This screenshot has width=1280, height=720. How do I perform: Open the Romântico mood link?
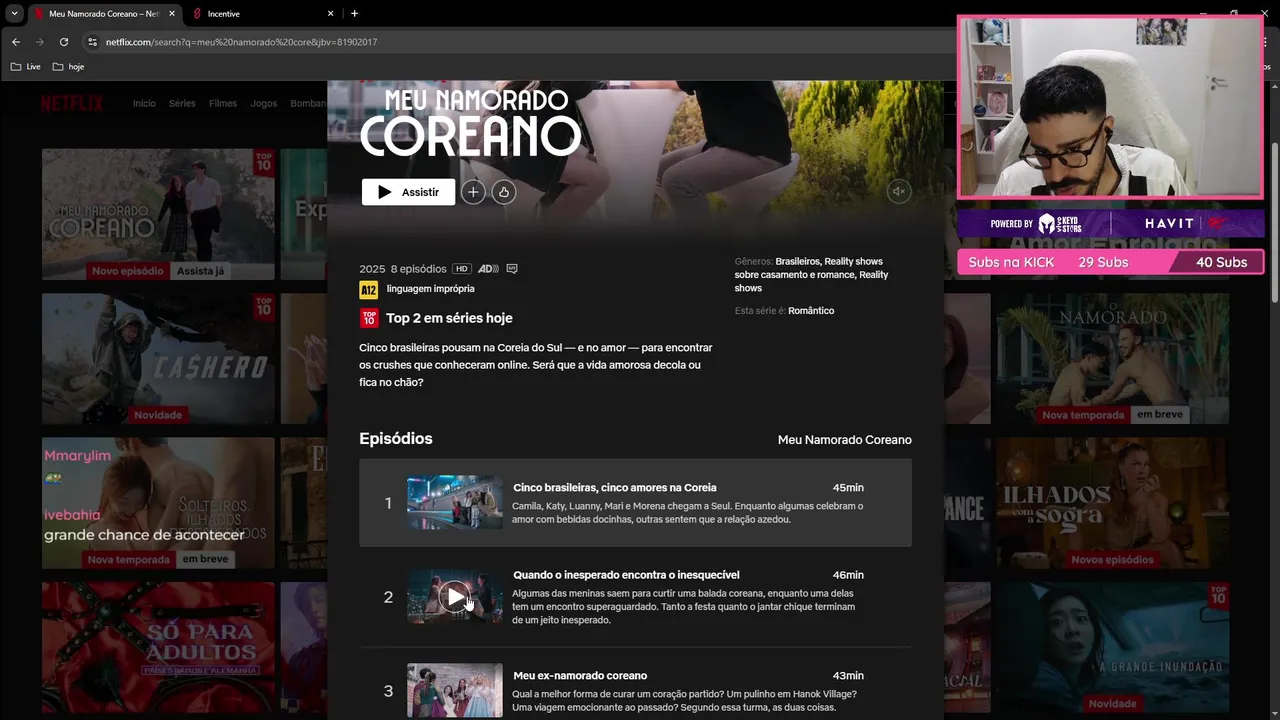click(811, 311)
